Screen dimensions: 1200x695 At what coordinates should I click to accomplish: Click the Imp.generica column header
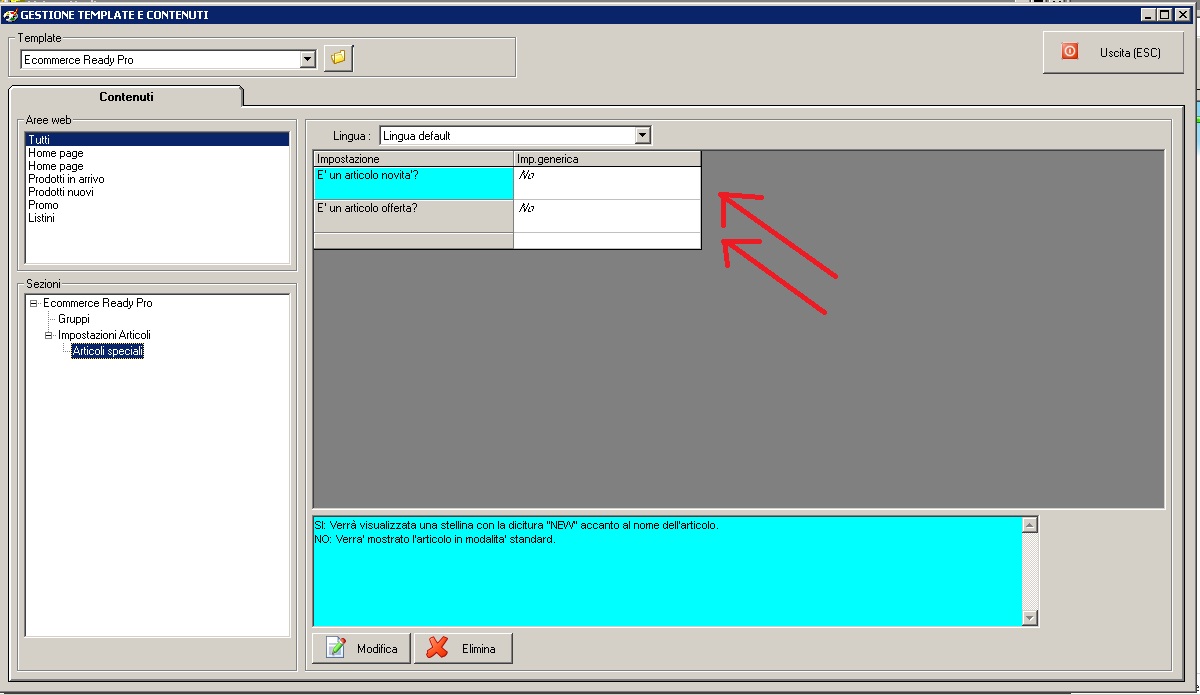click(x=607, y=158)
